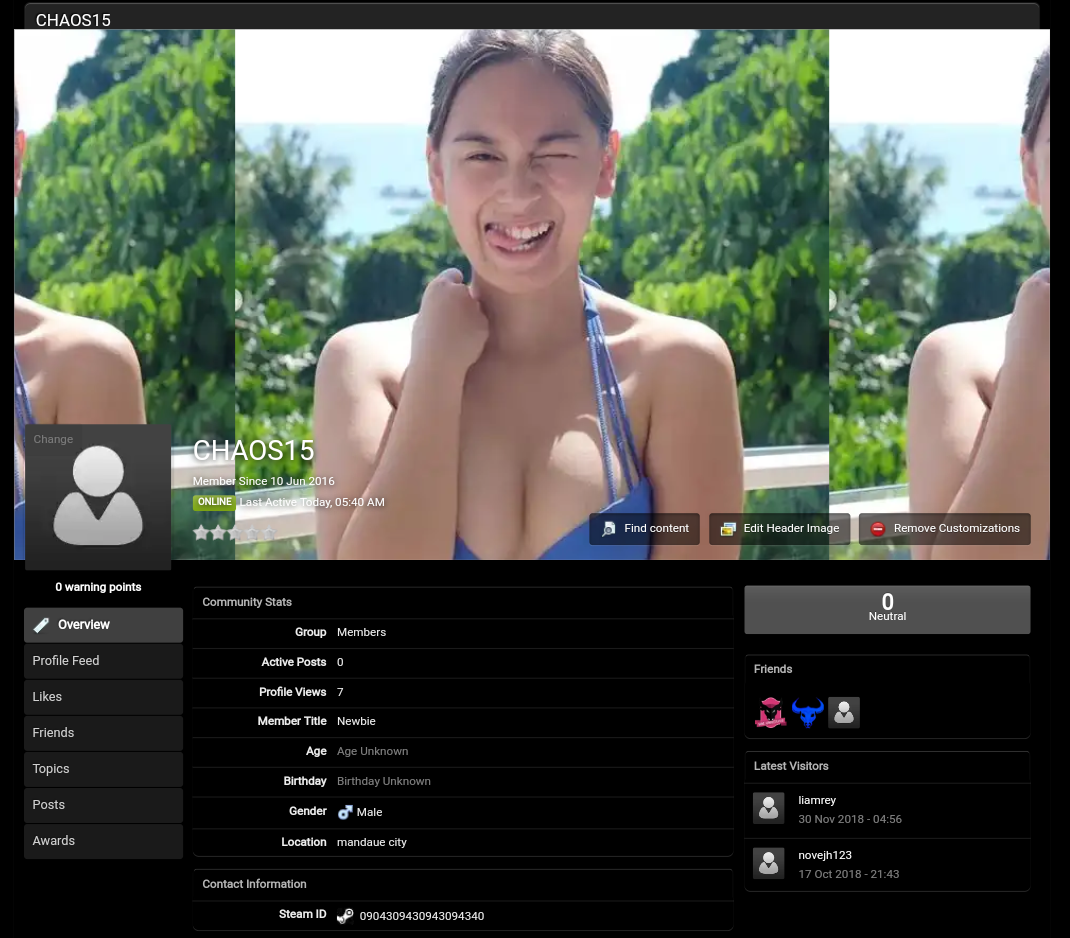The height and width of the screenshot is (938, 1070).
Task: Open the blue bull friend avatar
Action: pos(807,713)
